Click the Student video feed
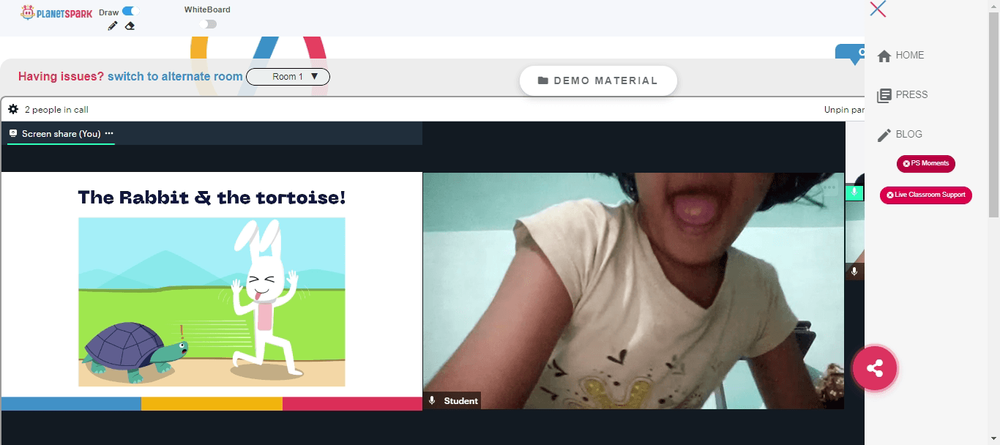1000x445 pixels. 633,291
